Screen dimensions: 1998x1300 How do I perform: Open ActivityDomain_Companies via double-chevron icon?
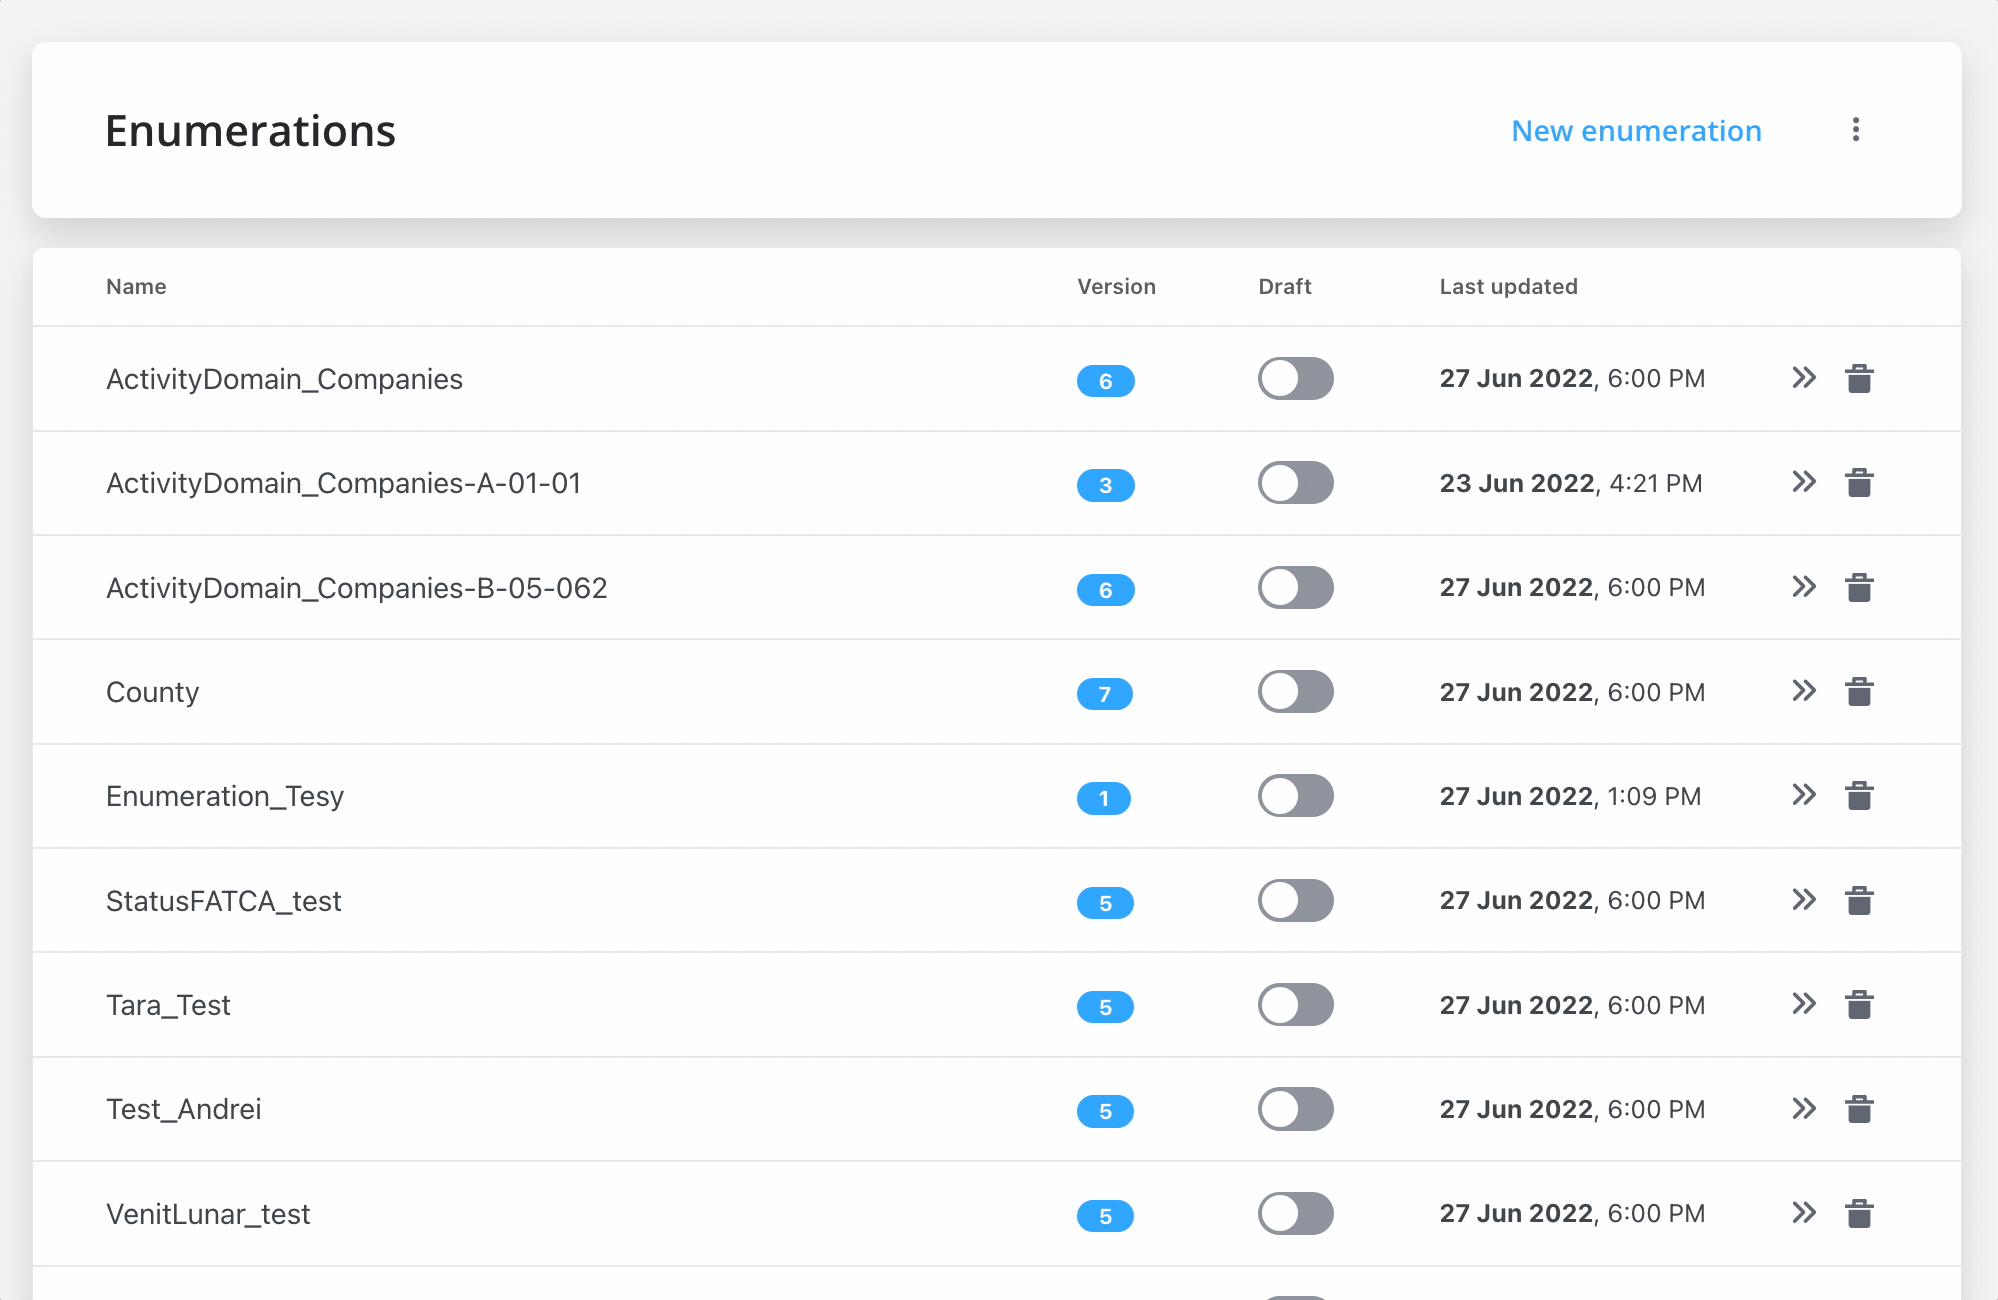point(1804,378)
